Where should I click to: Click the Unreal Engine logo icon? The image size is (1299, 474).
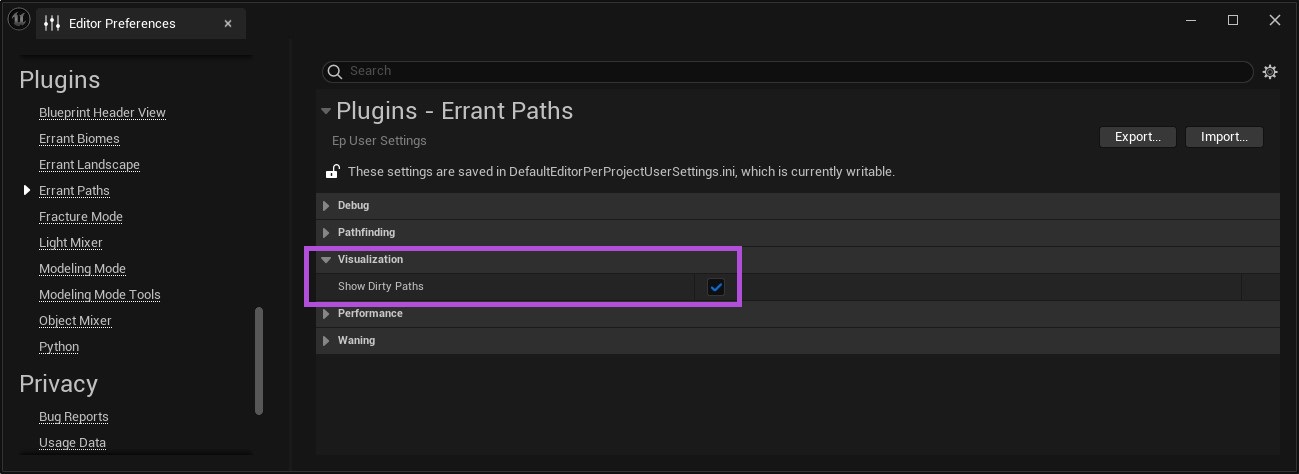[18, 21]
